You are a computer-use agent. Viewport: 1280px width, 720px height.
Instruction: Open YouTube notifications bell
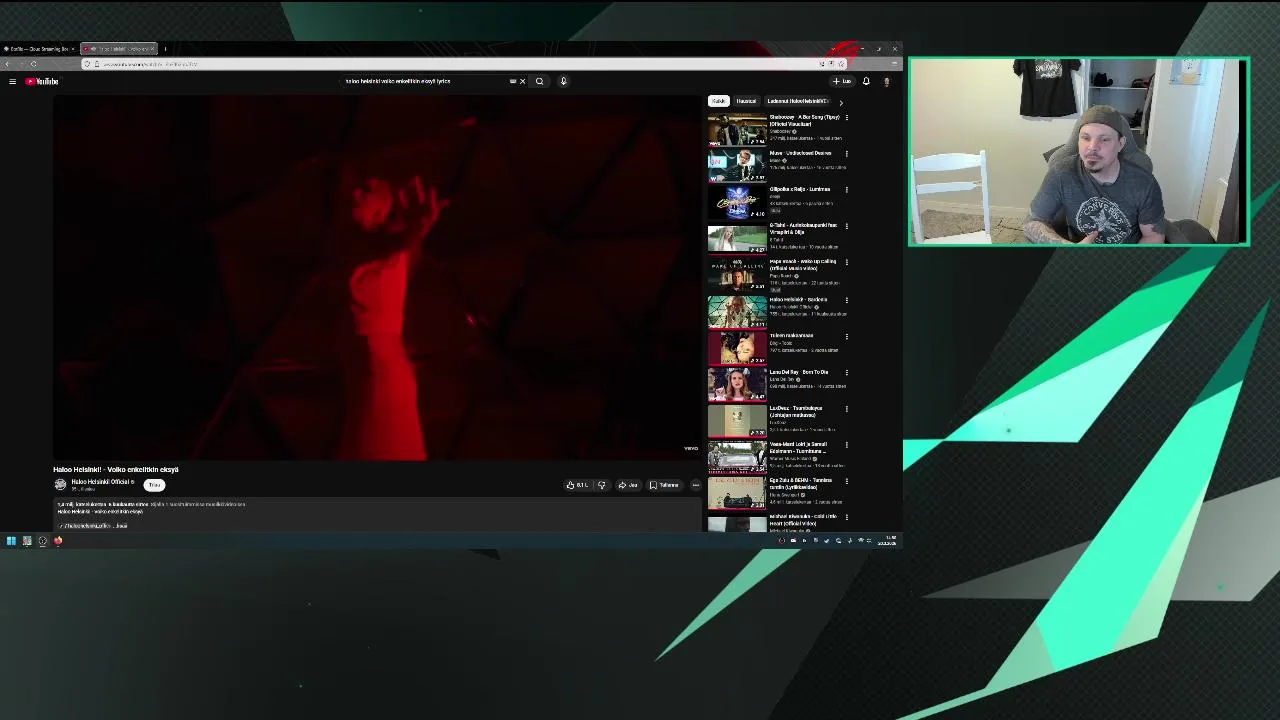(866, 81)
